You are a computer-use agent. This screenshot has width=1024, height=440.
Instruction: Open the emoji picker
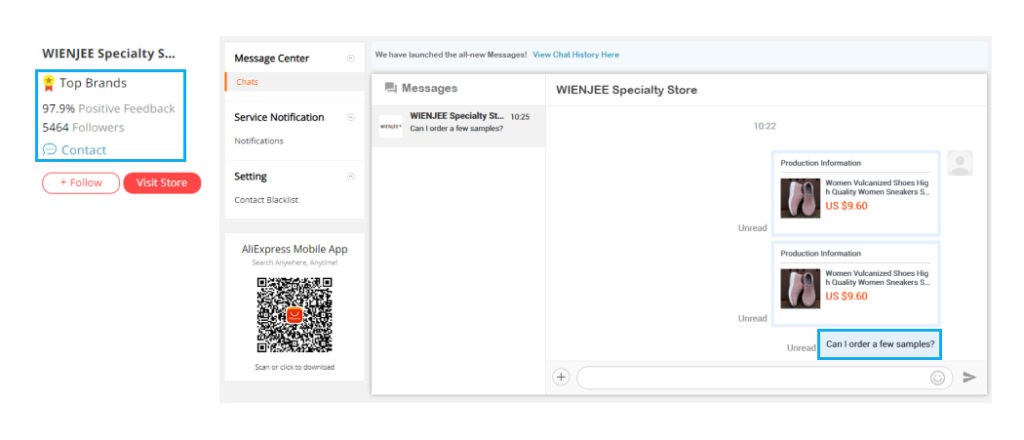[x=938, y=378]
